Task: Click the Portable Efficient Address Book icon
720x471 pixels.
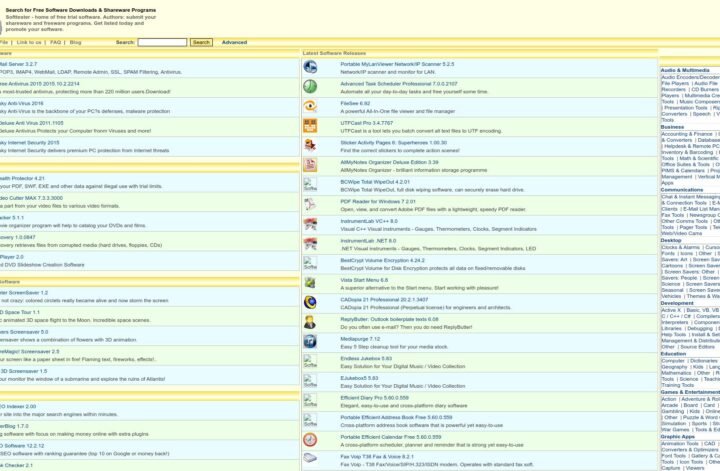Action: click(310, 420)
